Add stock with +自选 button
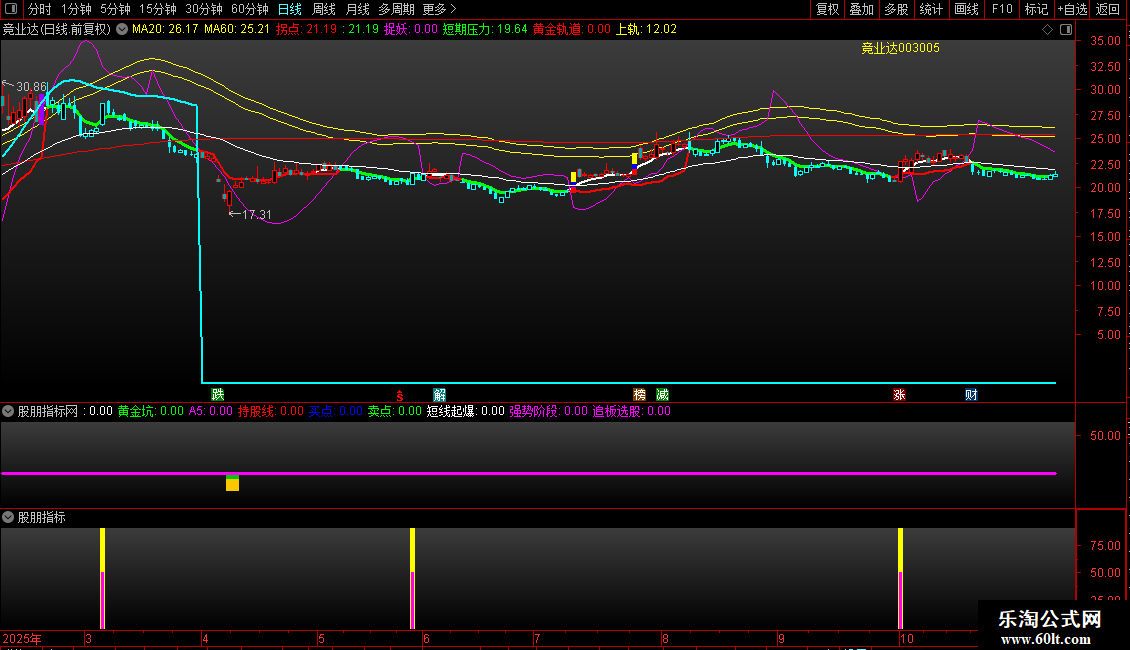The height and width of the screenshot is (650, 1130). click(1072, 9)
